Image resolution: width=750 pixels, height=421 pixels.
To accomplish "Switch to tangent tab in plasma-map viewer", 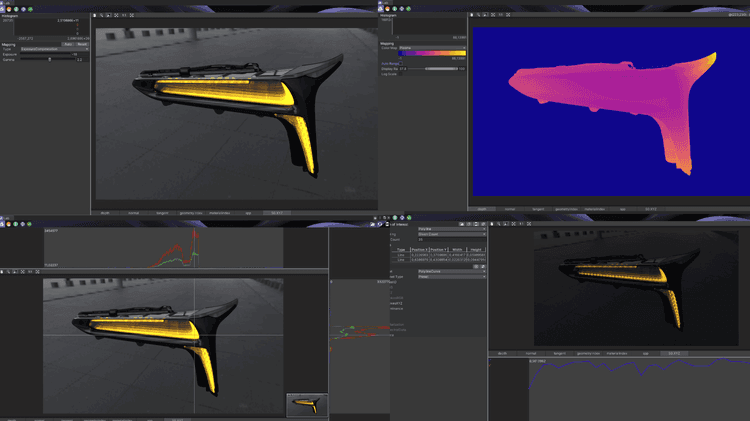I will point(538,209).
